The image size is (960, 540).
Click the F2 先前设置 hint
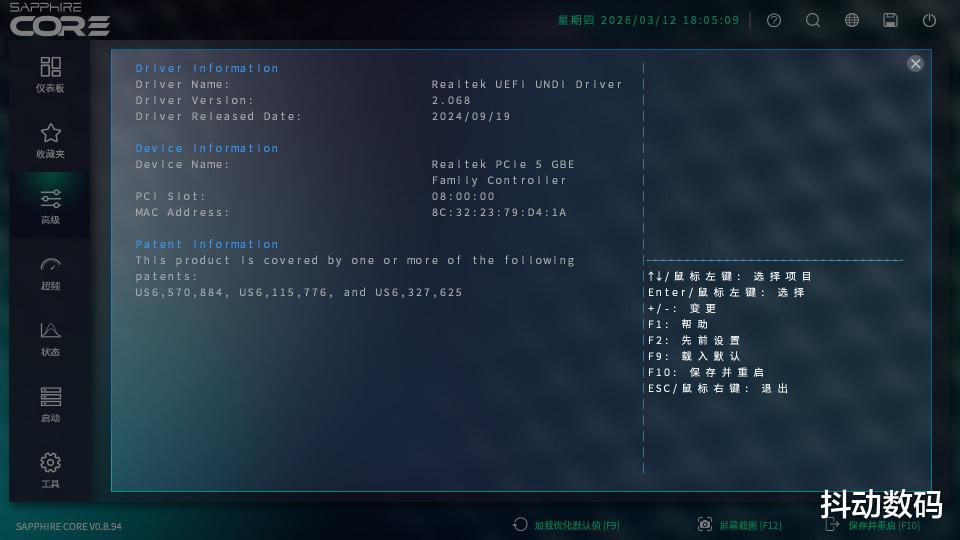pos(694,340)
